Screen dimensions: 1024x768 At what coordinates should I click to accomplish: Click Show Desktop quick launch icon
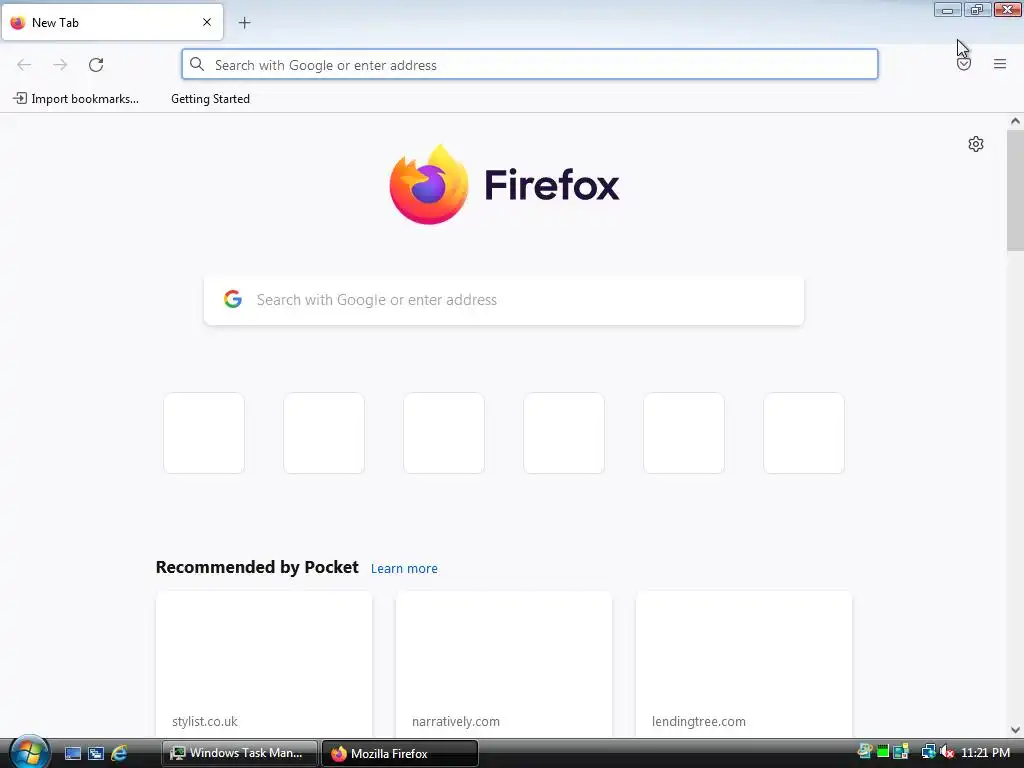tap(72, 754)
